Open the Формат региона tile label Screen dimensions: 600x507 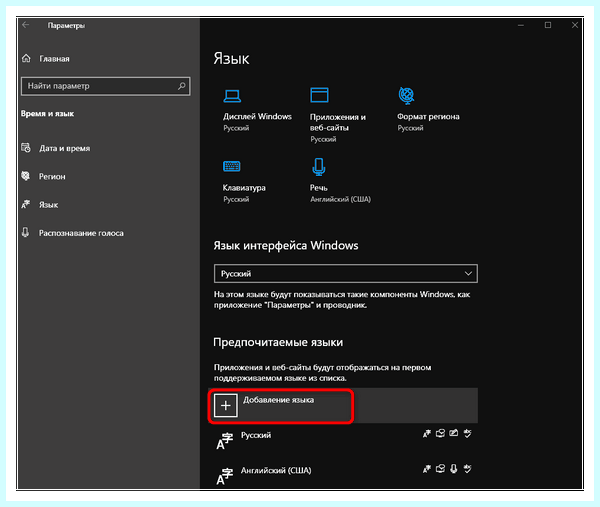(428, 116)
